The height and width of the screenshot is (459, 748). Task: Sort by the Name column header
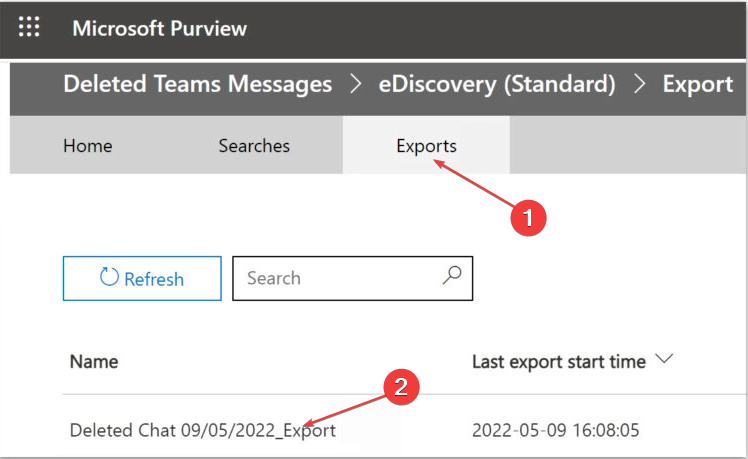pos(94,361)
